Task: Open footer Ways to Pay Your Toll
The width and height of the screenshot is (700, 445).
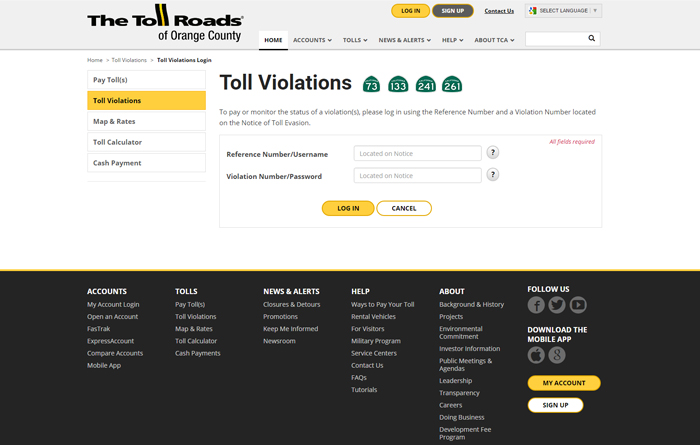Action: tap(383, 304)
